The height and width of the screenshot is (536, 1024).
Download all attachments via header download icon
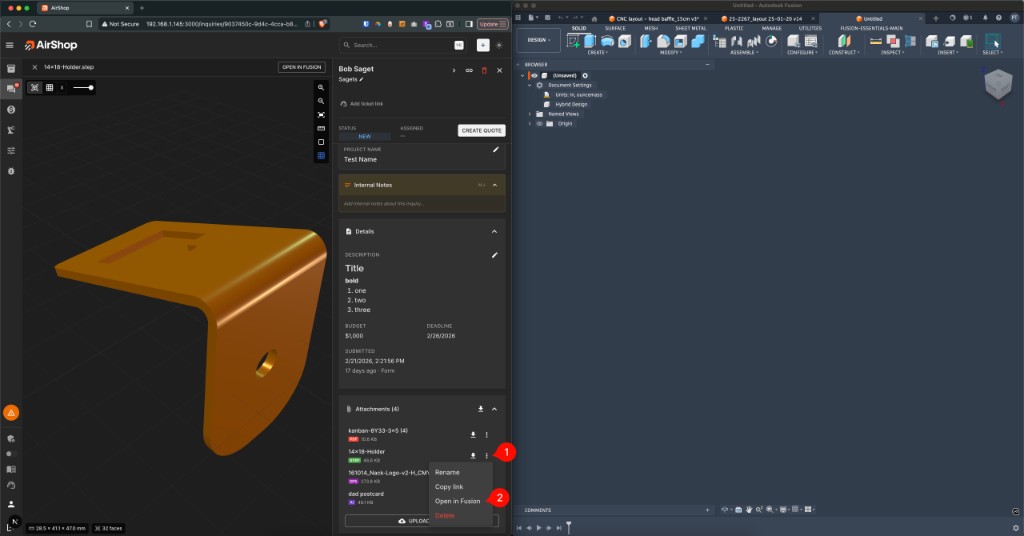pos(481,409)
